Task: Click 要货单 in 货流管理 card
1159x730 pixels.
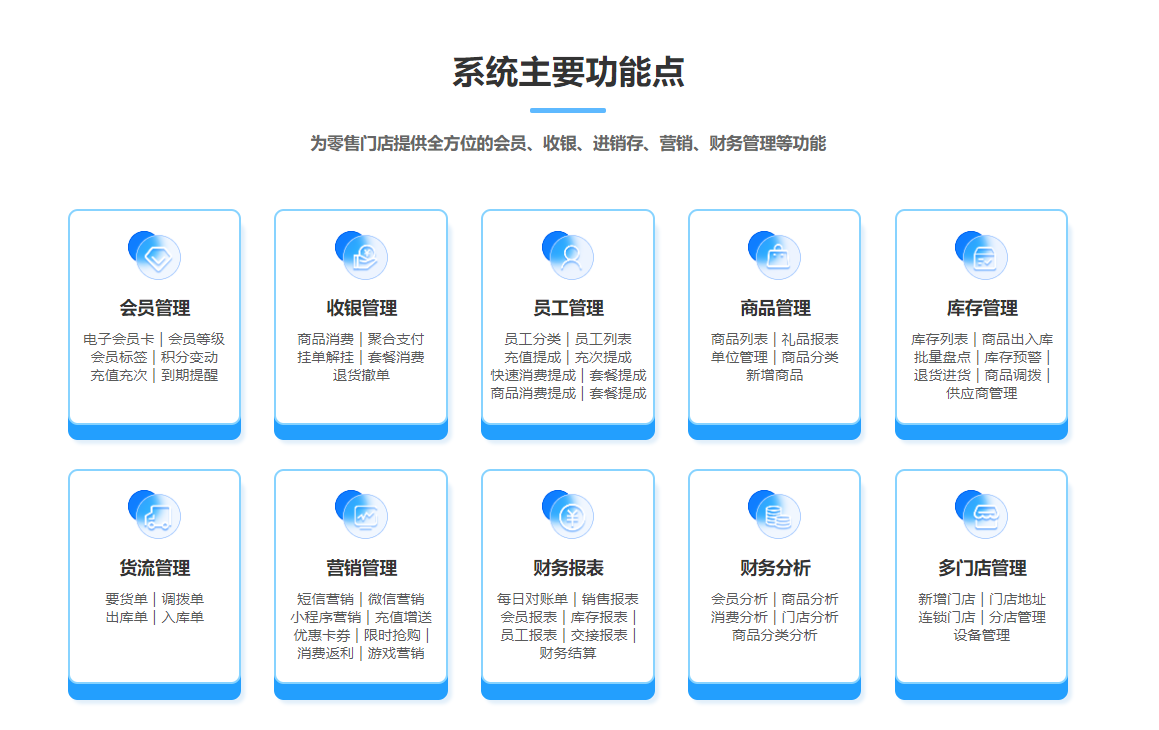Action: point(126,599)
